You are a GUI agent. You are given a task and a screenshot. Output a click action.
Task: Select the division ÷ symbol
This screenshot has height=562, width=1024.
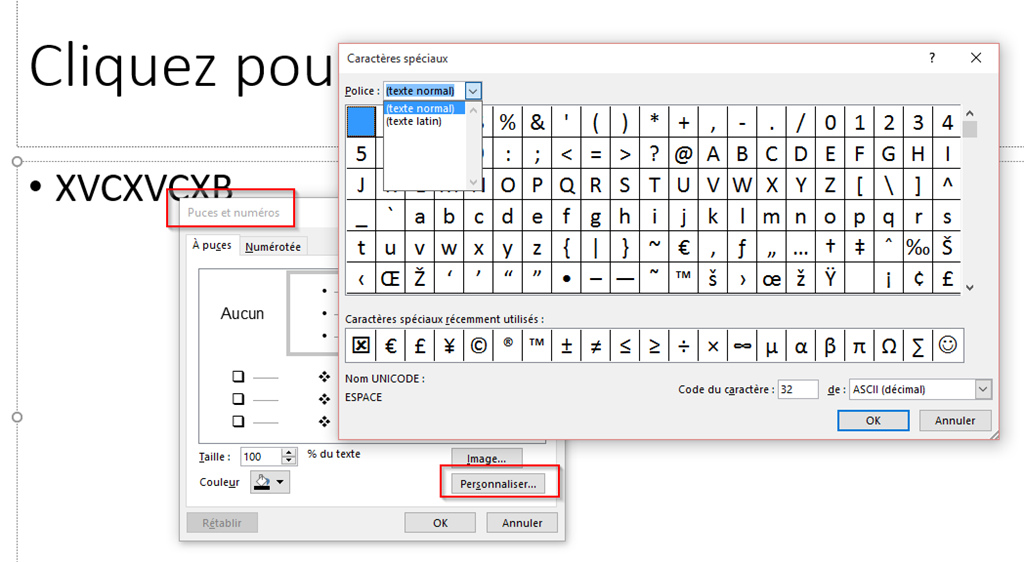click(684, 345)
